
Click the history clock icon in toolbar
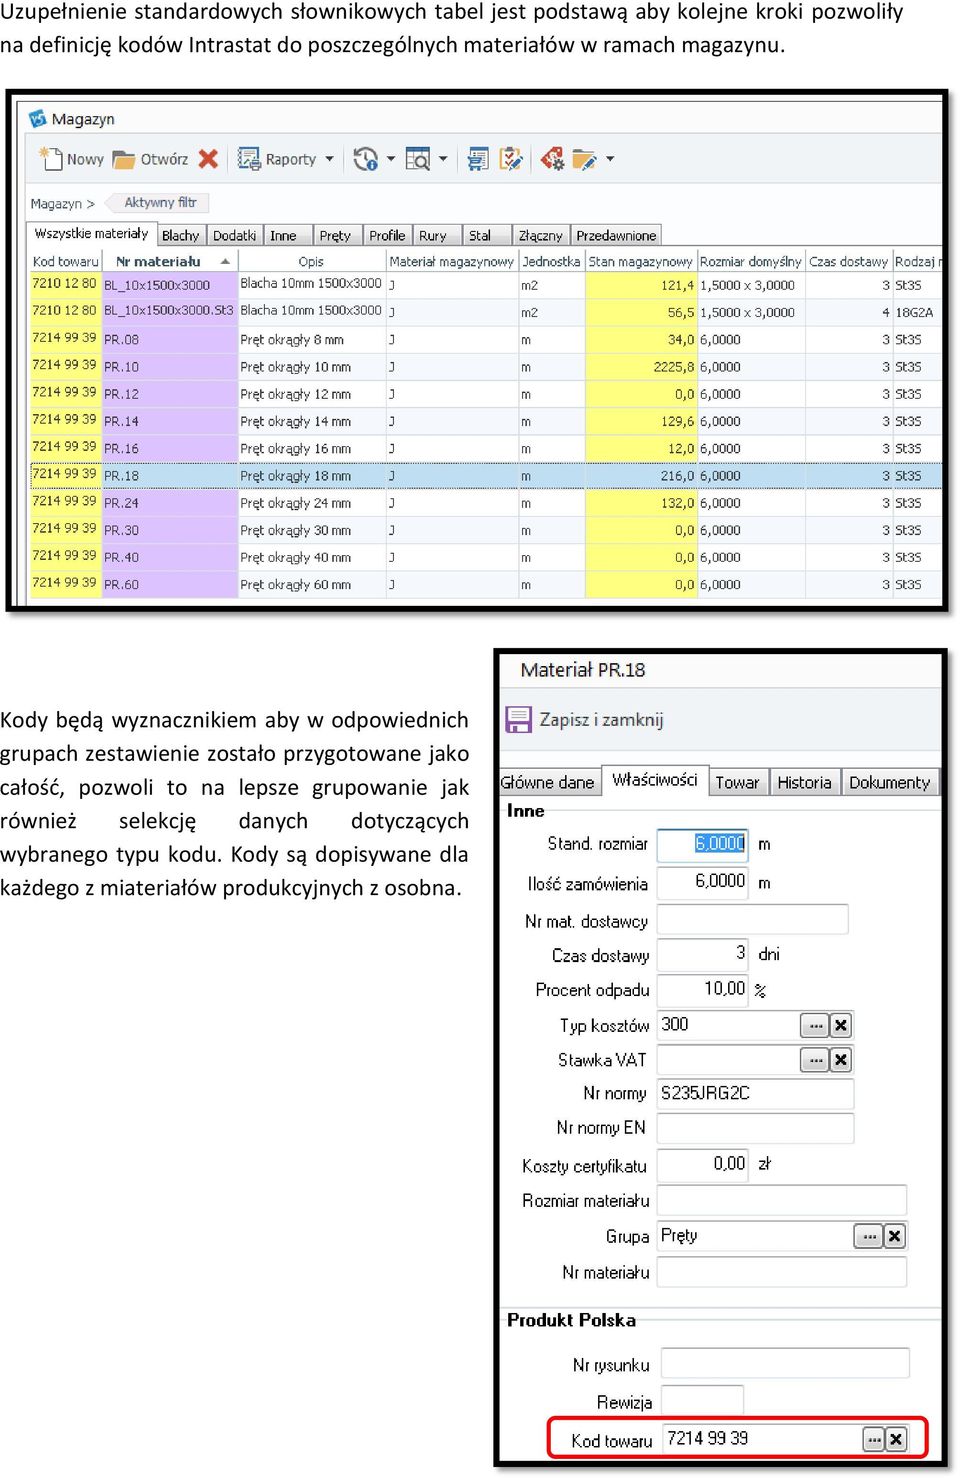(366, 159)
